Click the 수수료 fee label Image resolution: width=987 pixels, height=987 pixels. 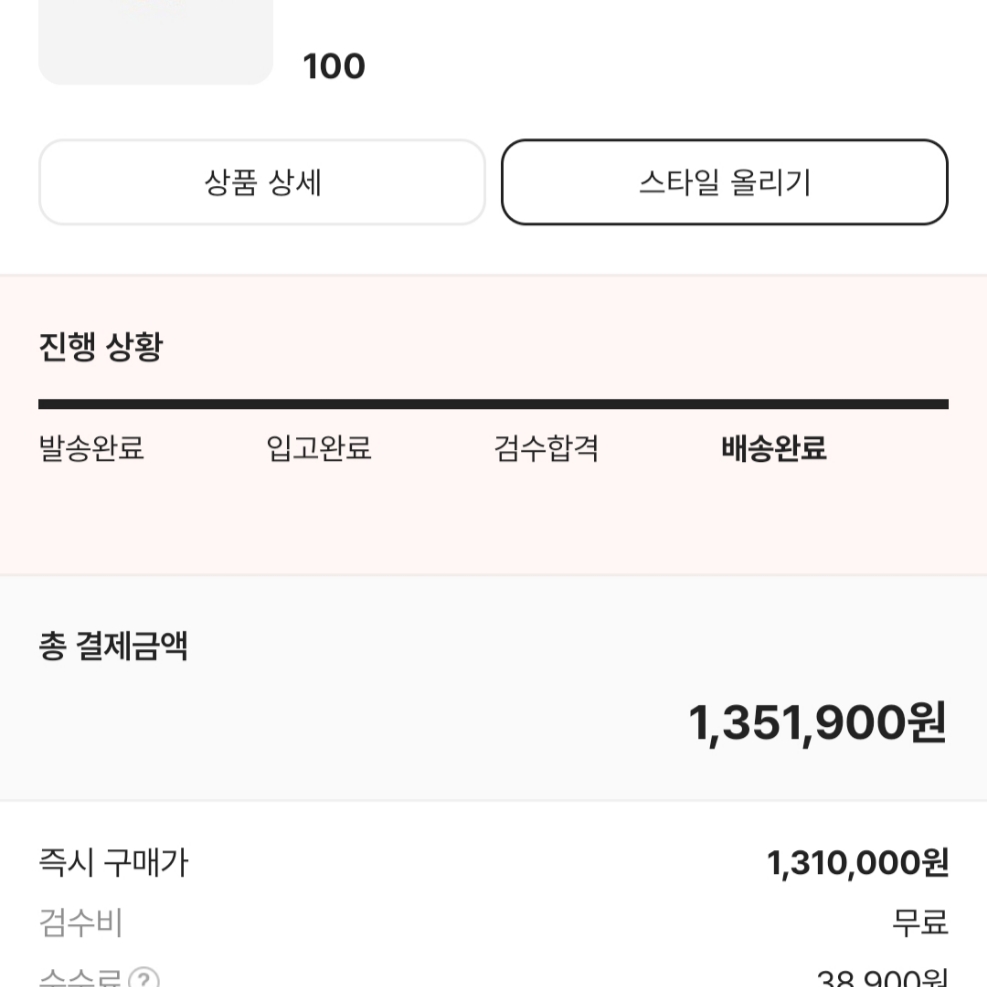coord(80,978)
